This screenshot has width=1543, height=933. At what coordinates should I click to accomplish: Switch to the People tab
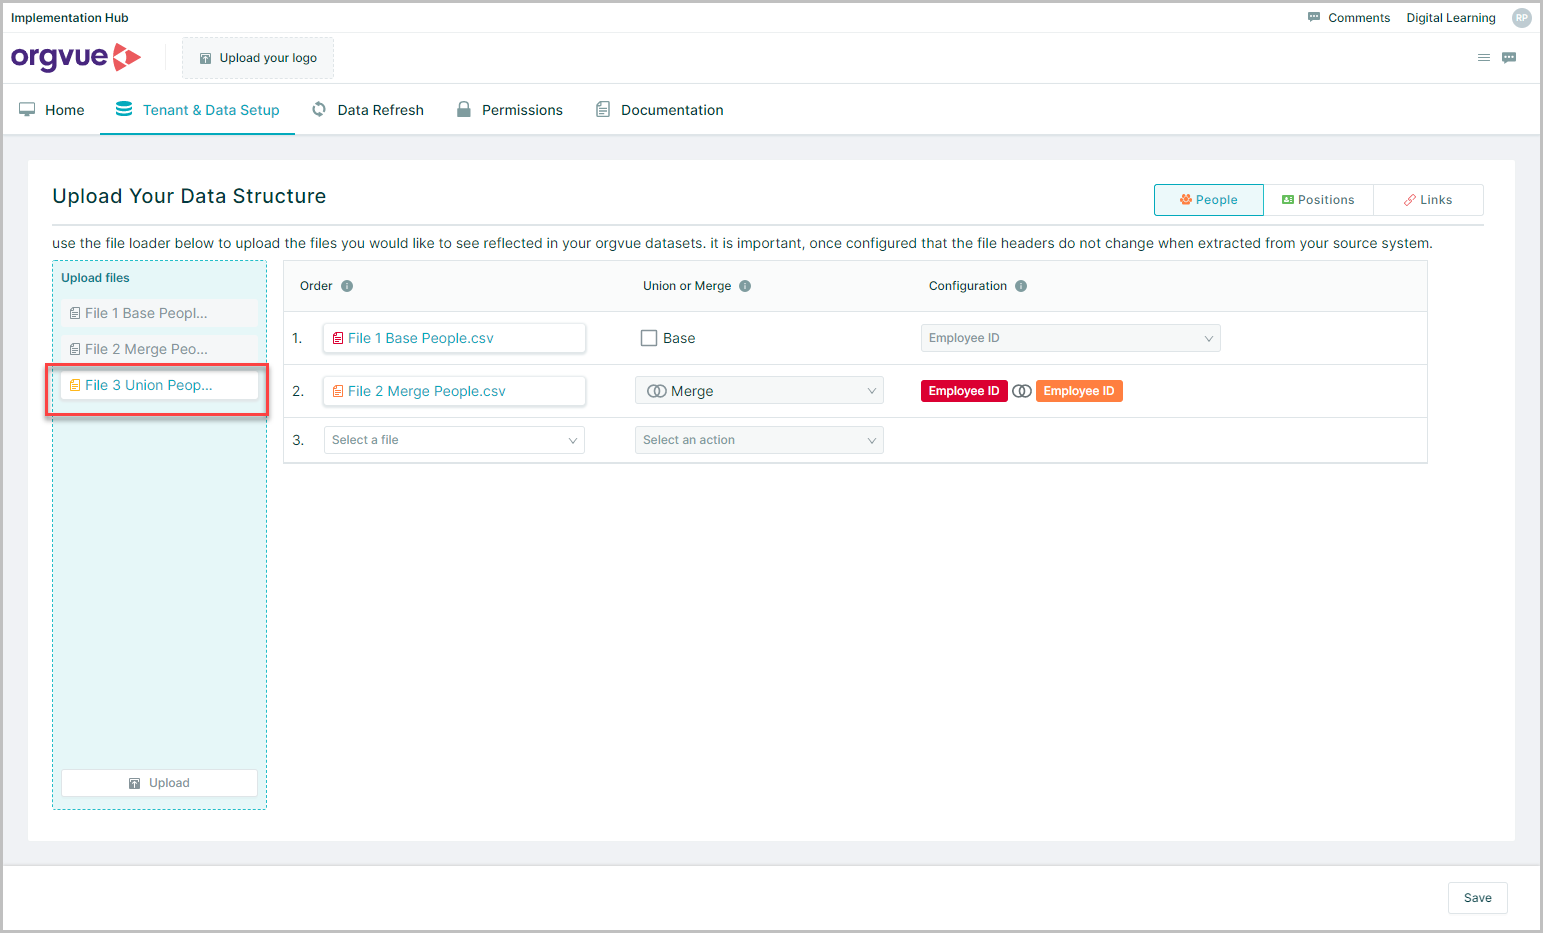click(x=1209, y=200)
